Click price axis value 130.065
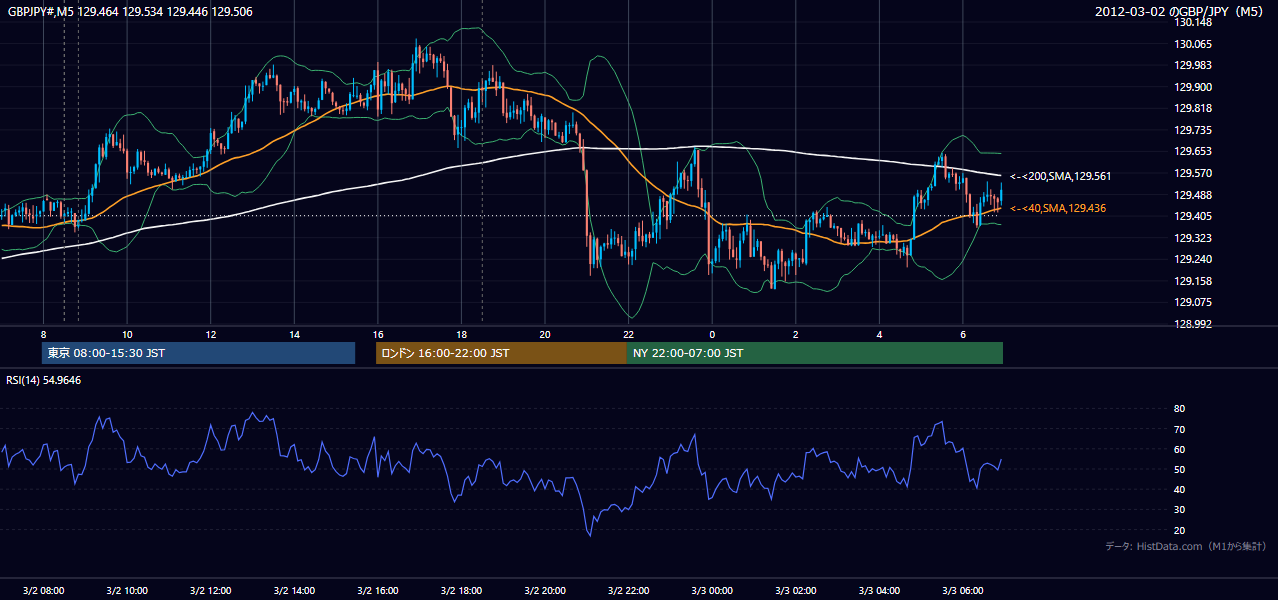1278x600 pixels. click(1195, 44)
